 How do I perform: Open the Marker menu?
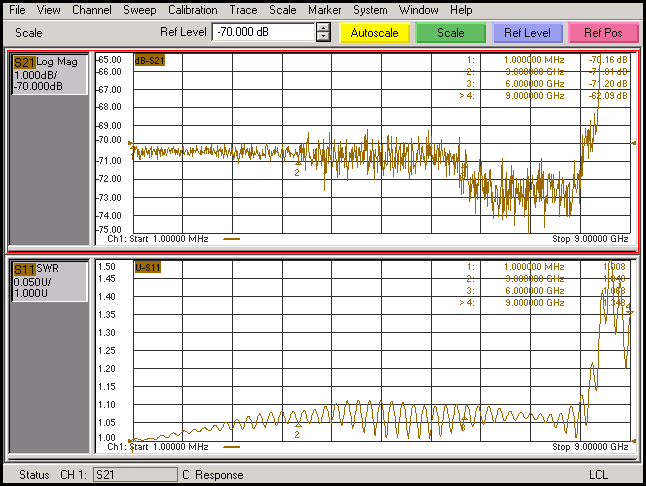click(324, 9)
